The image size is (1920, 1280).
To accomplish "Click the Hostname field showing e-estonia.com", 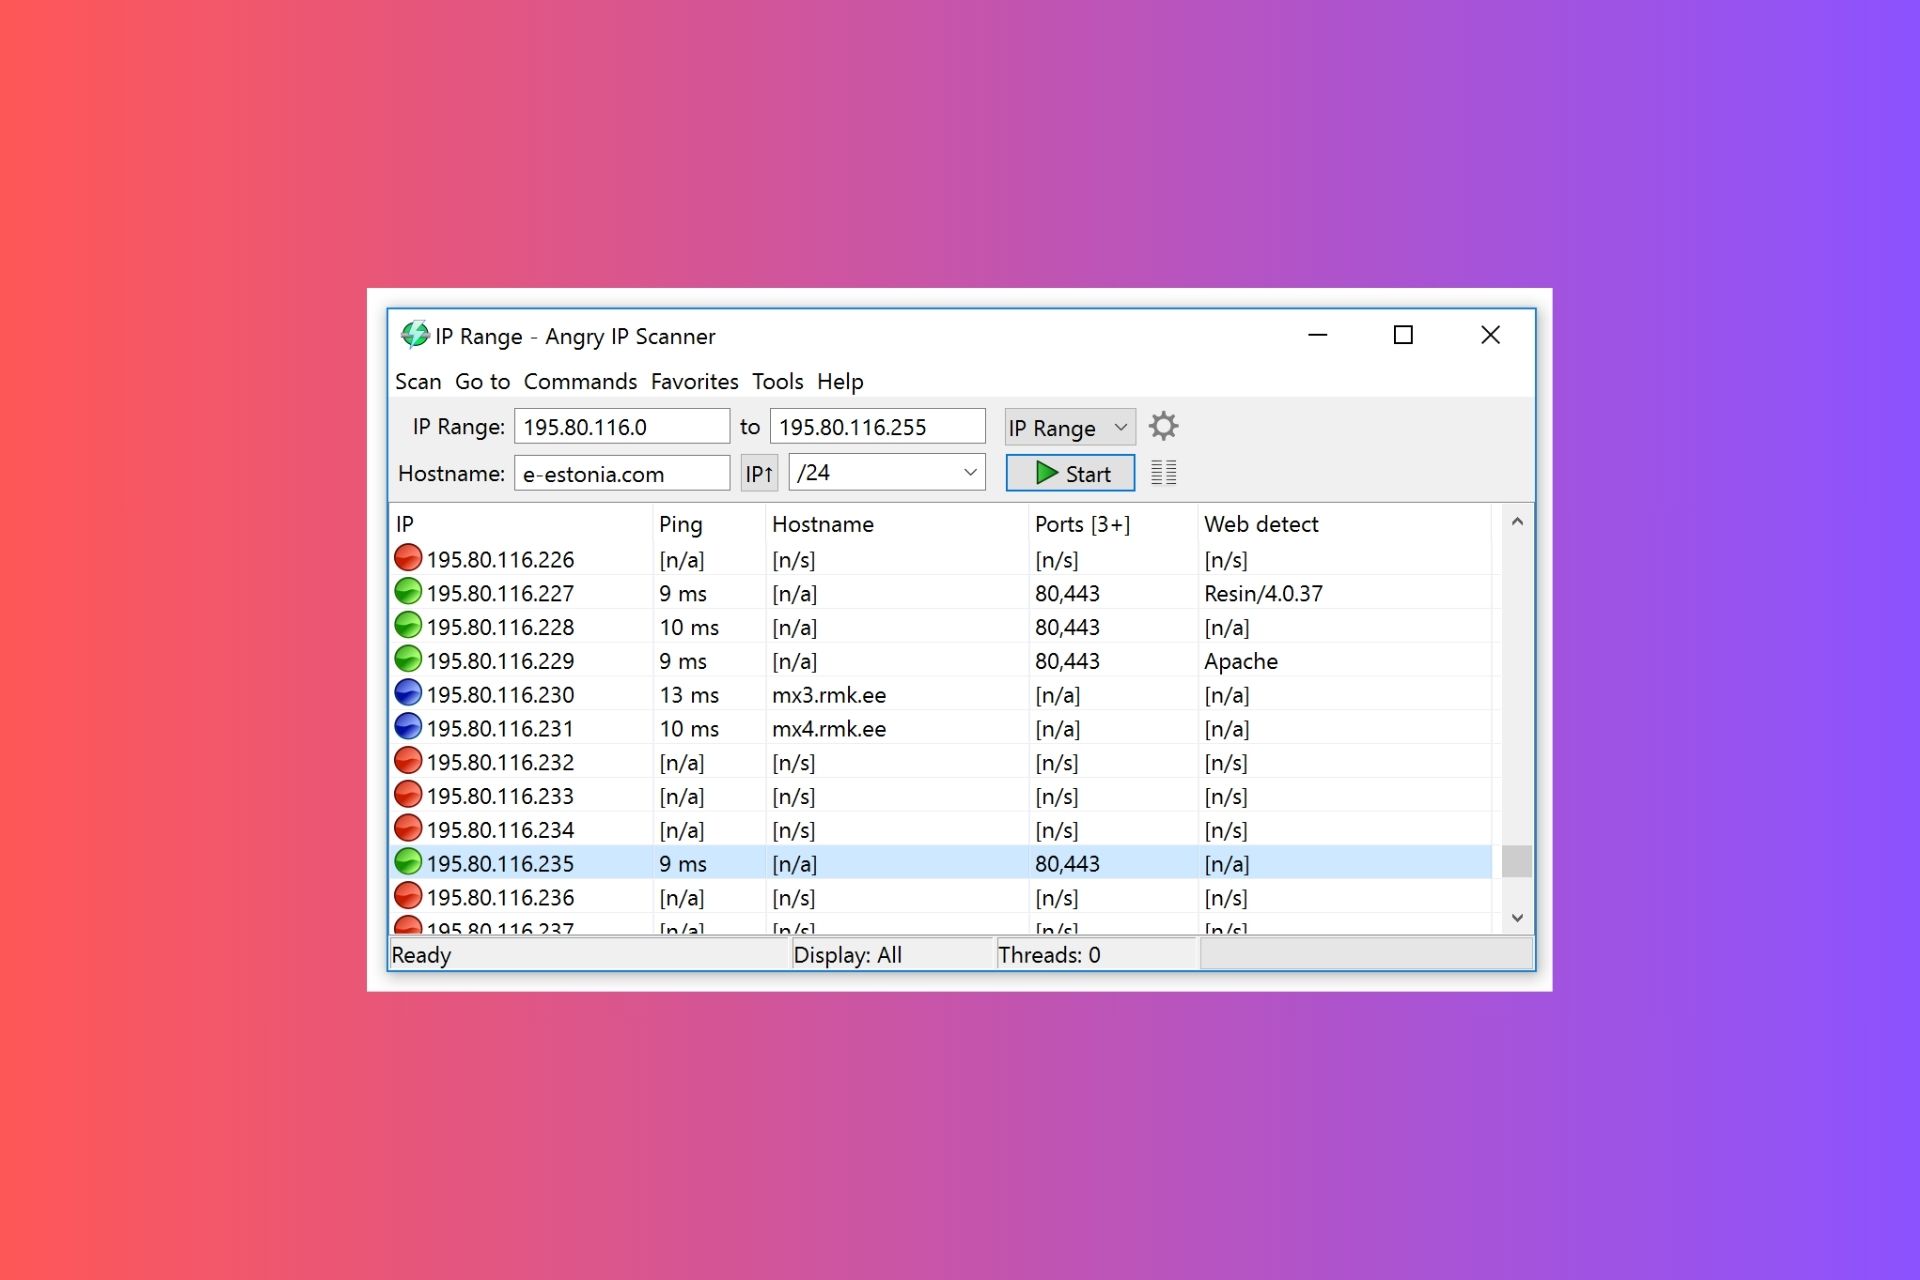I will [621, 472].
